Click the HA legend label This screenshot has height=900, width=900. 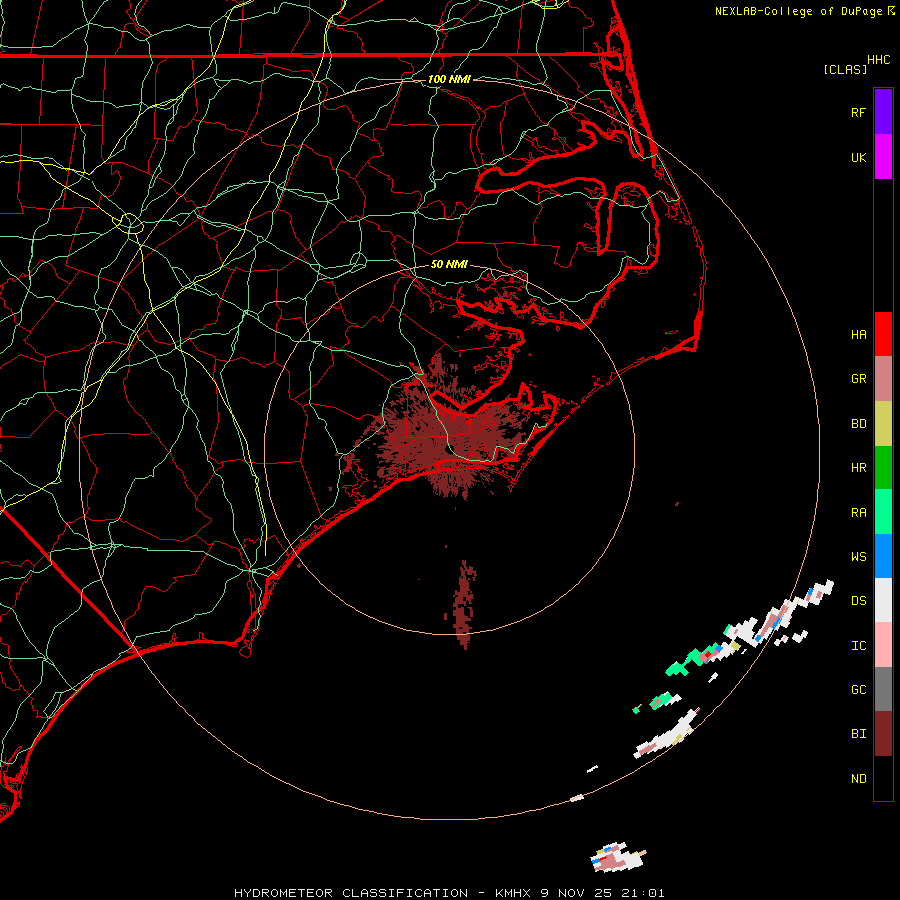[x=859, y=334]
